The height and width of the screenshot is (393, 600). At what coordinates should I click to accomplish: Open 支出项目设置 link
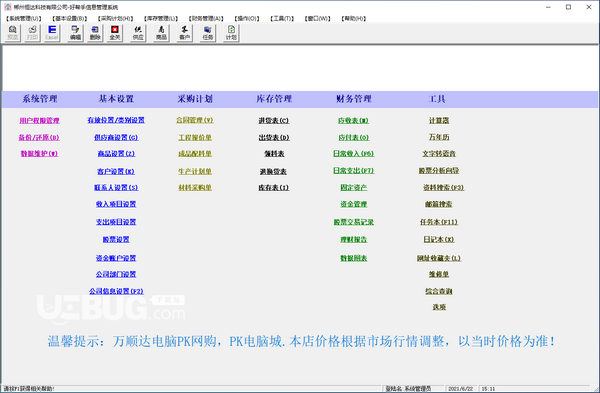[116, 222]
